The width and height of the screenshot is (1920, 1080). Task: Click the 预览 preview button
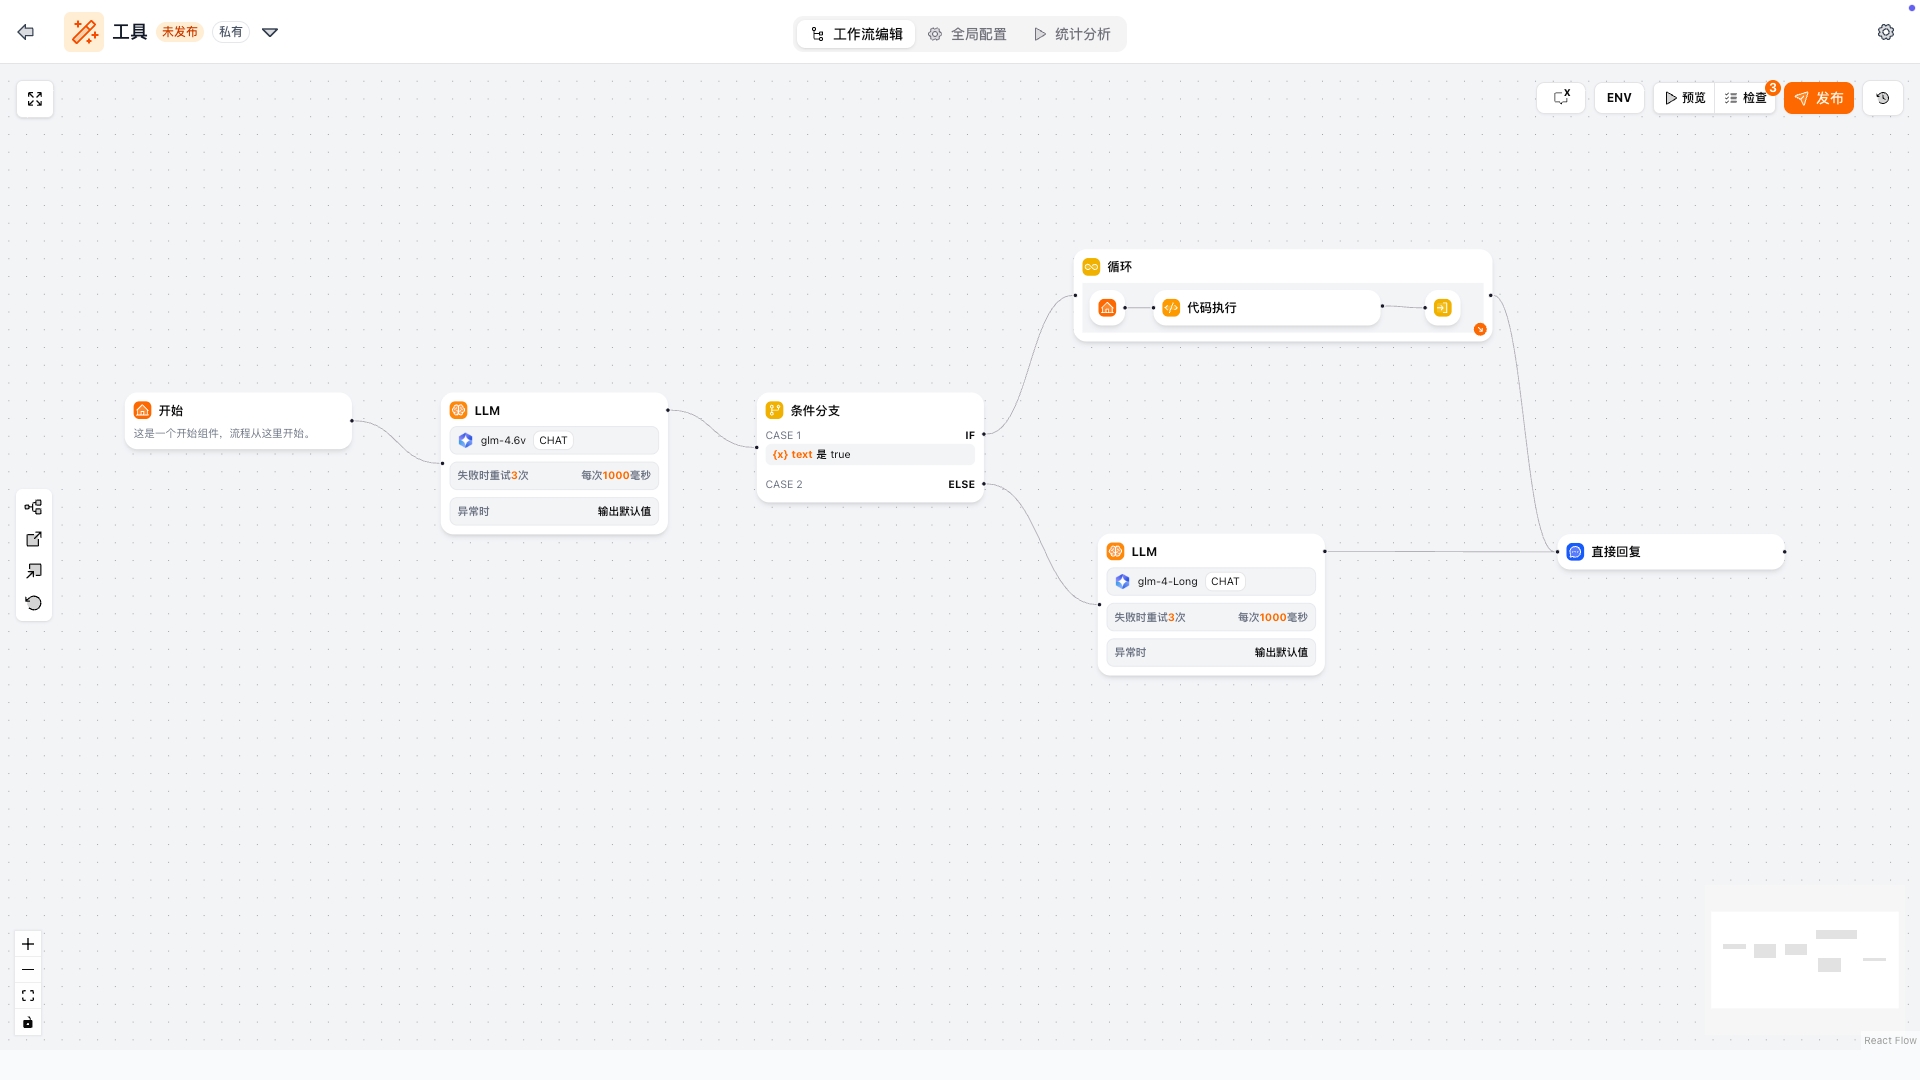[x=1685, y=98]
